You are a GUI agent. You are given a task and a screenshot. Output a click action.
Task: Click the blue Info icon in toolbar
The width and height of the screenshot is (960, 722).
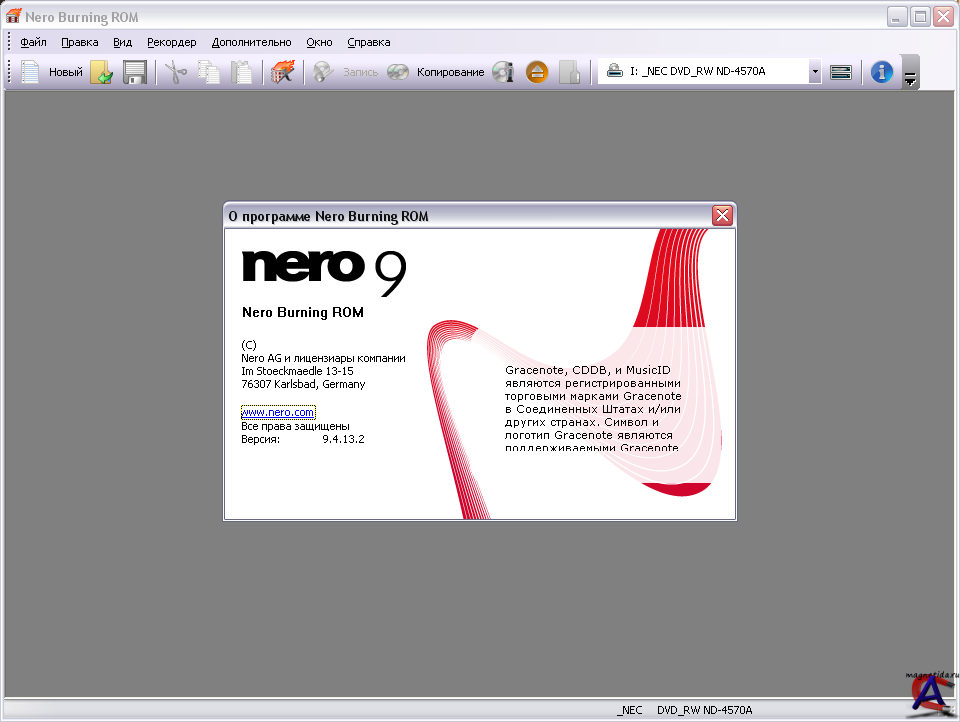tap(881, 72)
